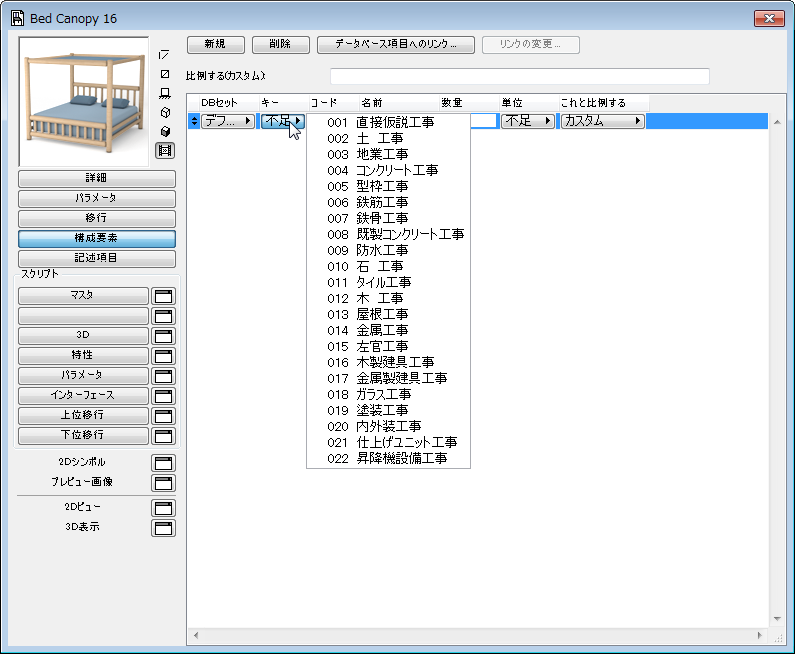The image size is (795, 654).
Task: Open プレビュー画像 window icon
Action: 163,483
